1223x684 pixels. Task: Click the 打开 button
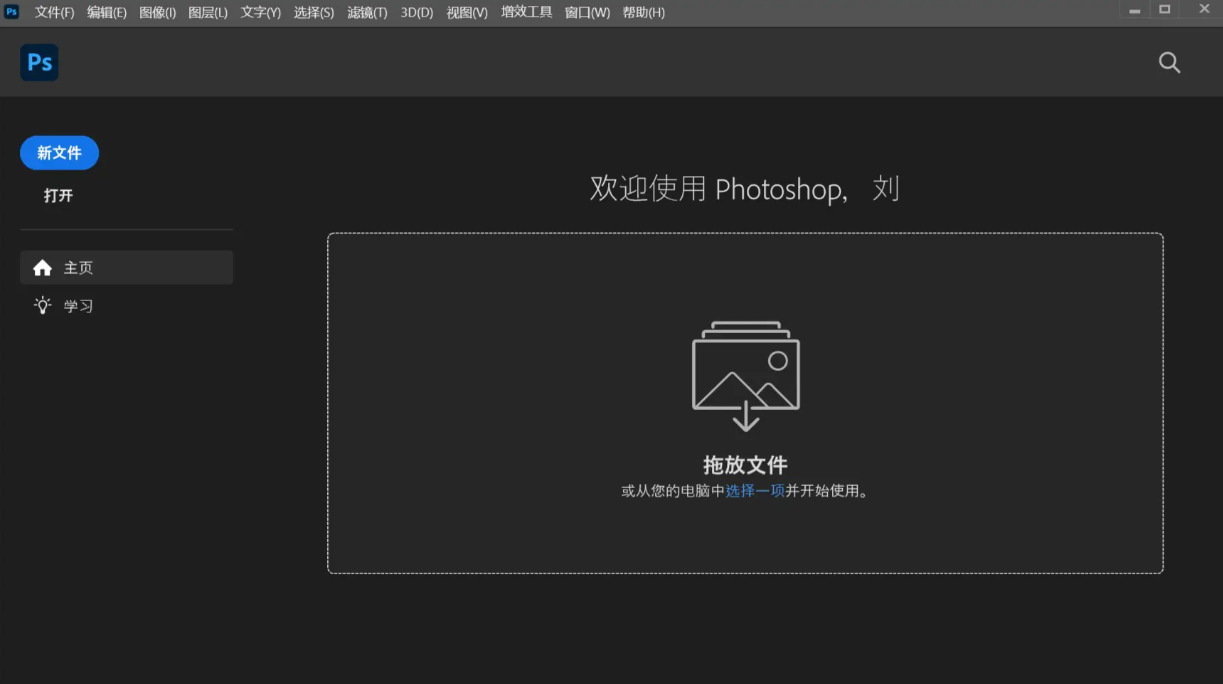pos(59,196)
